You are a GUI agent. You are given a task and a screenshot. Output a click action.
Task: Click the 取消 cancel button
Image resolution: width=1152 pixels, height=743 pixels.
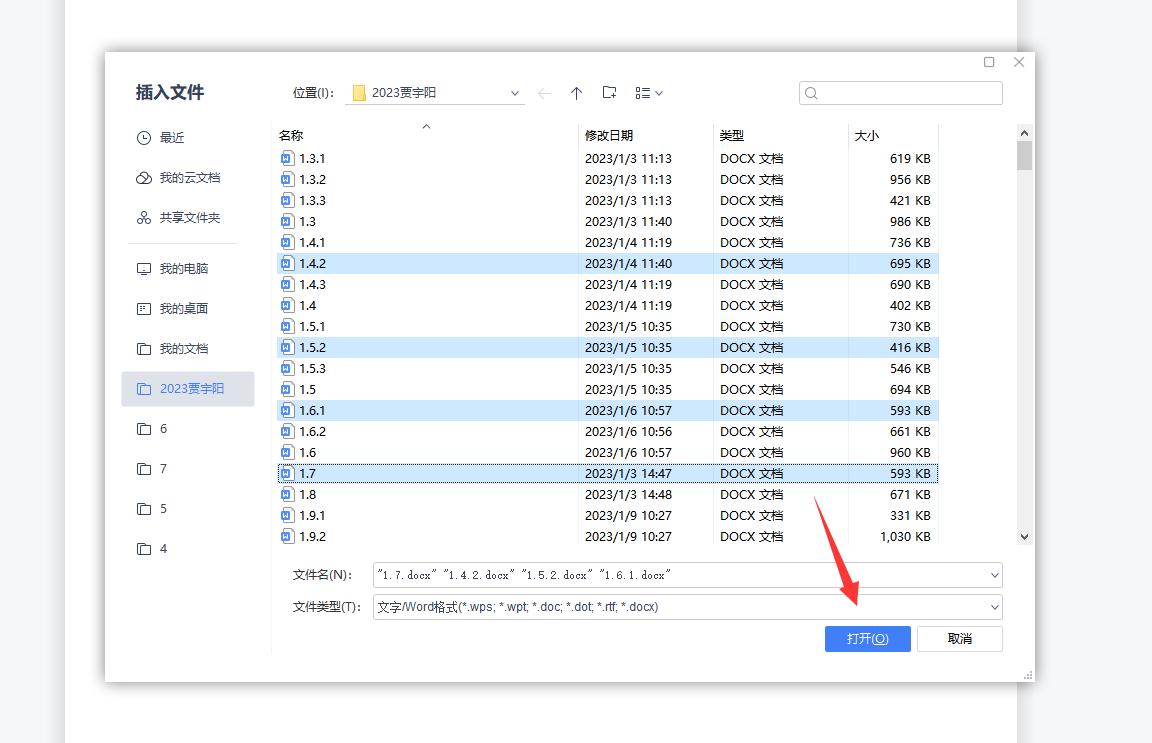coord(959,639)
